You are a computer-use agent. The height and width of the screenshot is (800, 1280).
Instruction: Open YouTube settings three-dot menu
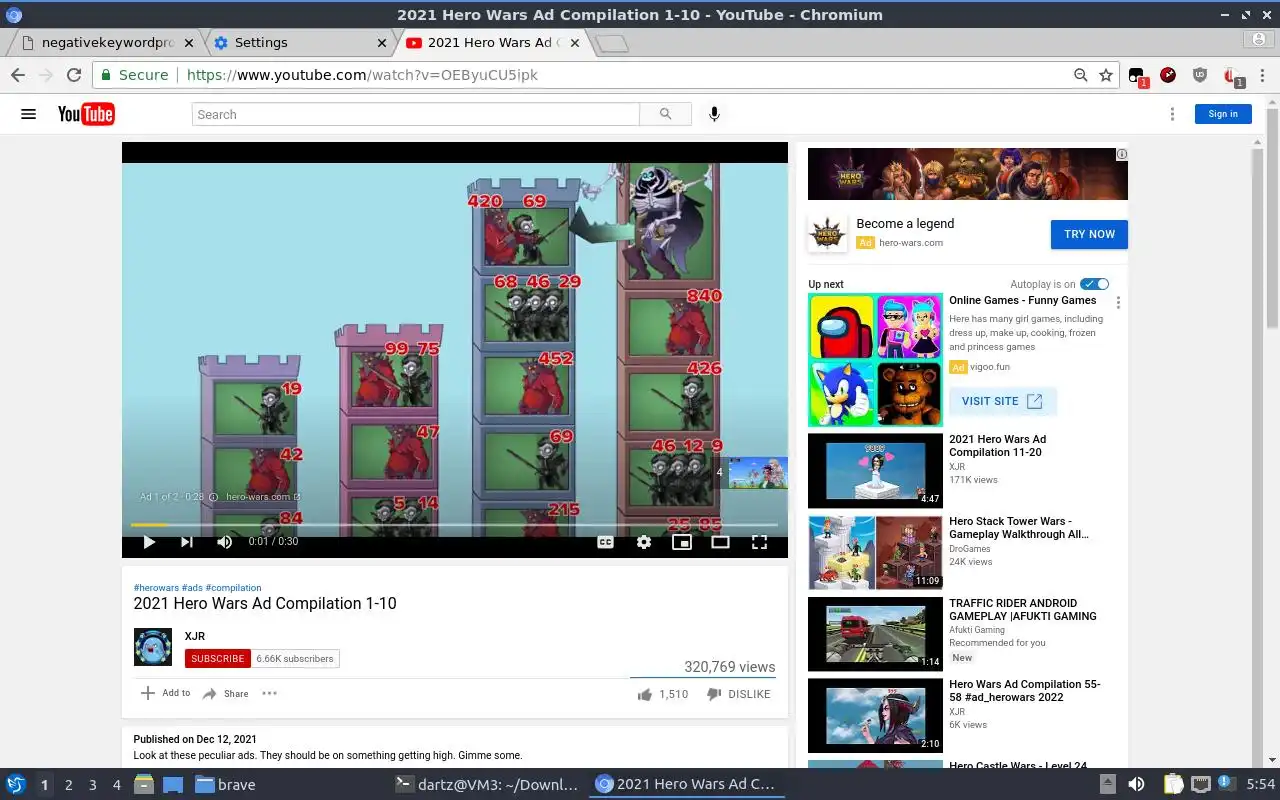[x=1172, y=114]
